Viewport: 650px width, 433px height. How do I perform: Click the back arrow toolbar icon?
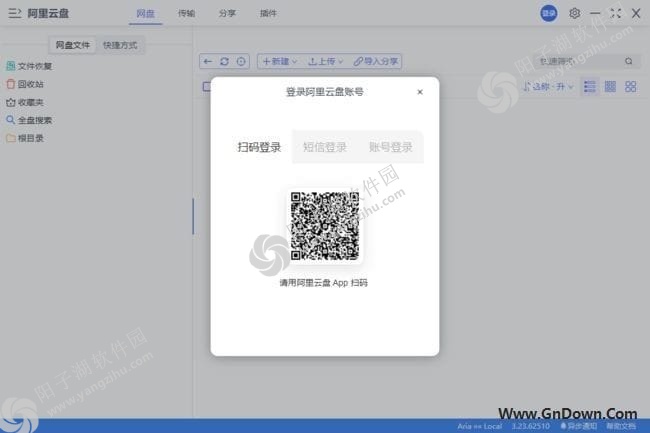[208, 61]
